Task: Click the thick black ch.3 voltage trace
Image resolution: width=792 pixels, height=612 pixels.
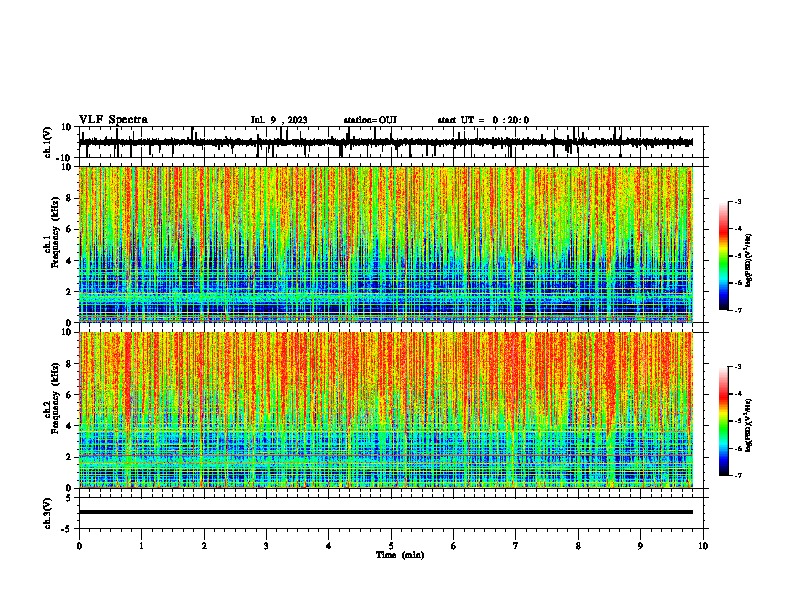Action: point(386,512)
